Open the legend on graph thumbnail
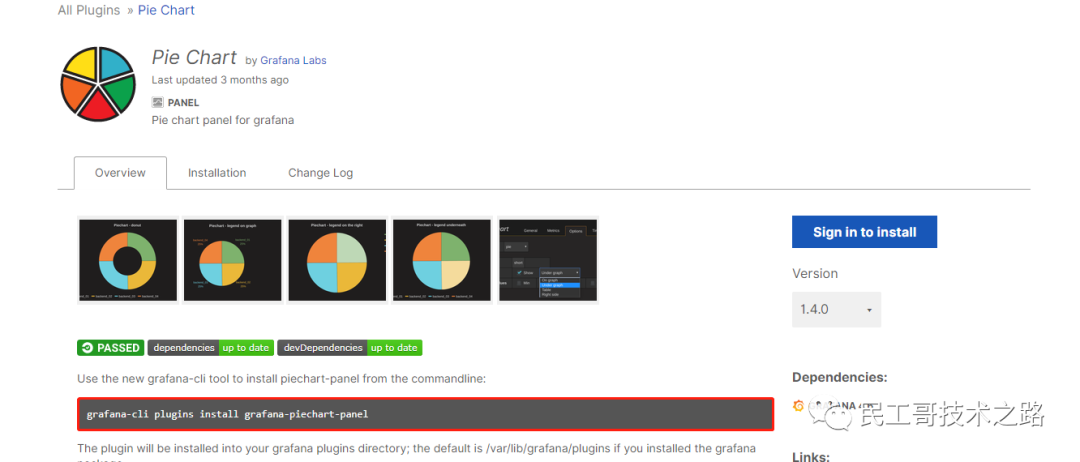Viewport: 1080px width, 462px height. tap(232, 260)
